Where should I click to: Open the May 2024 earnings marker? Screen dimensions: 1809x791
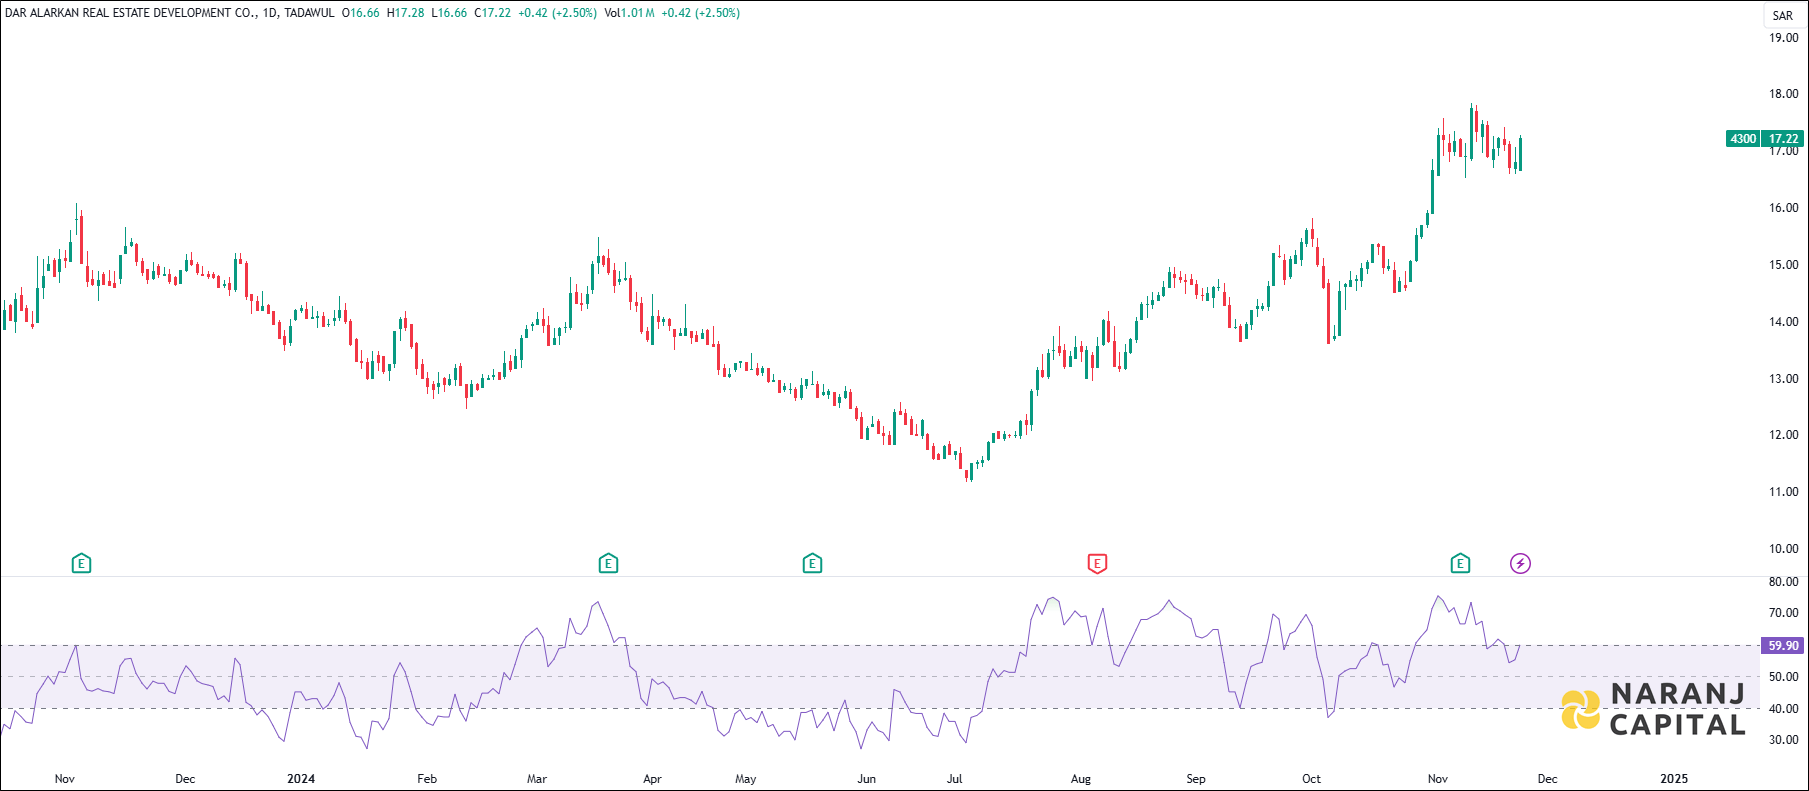(812, 564)
